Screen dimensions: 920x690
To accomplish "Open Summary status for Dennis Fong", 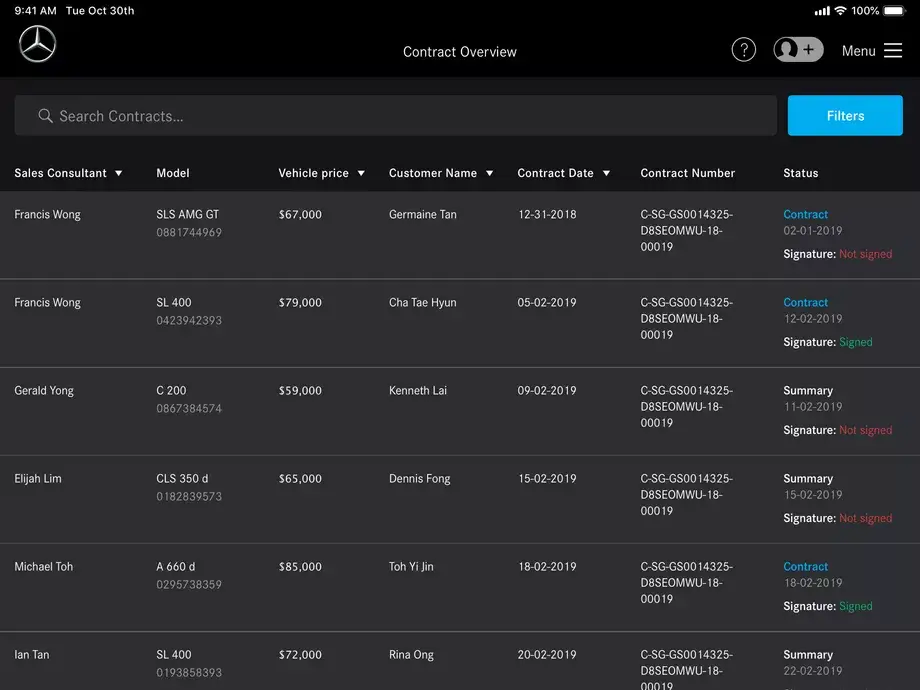I will 808,478.
